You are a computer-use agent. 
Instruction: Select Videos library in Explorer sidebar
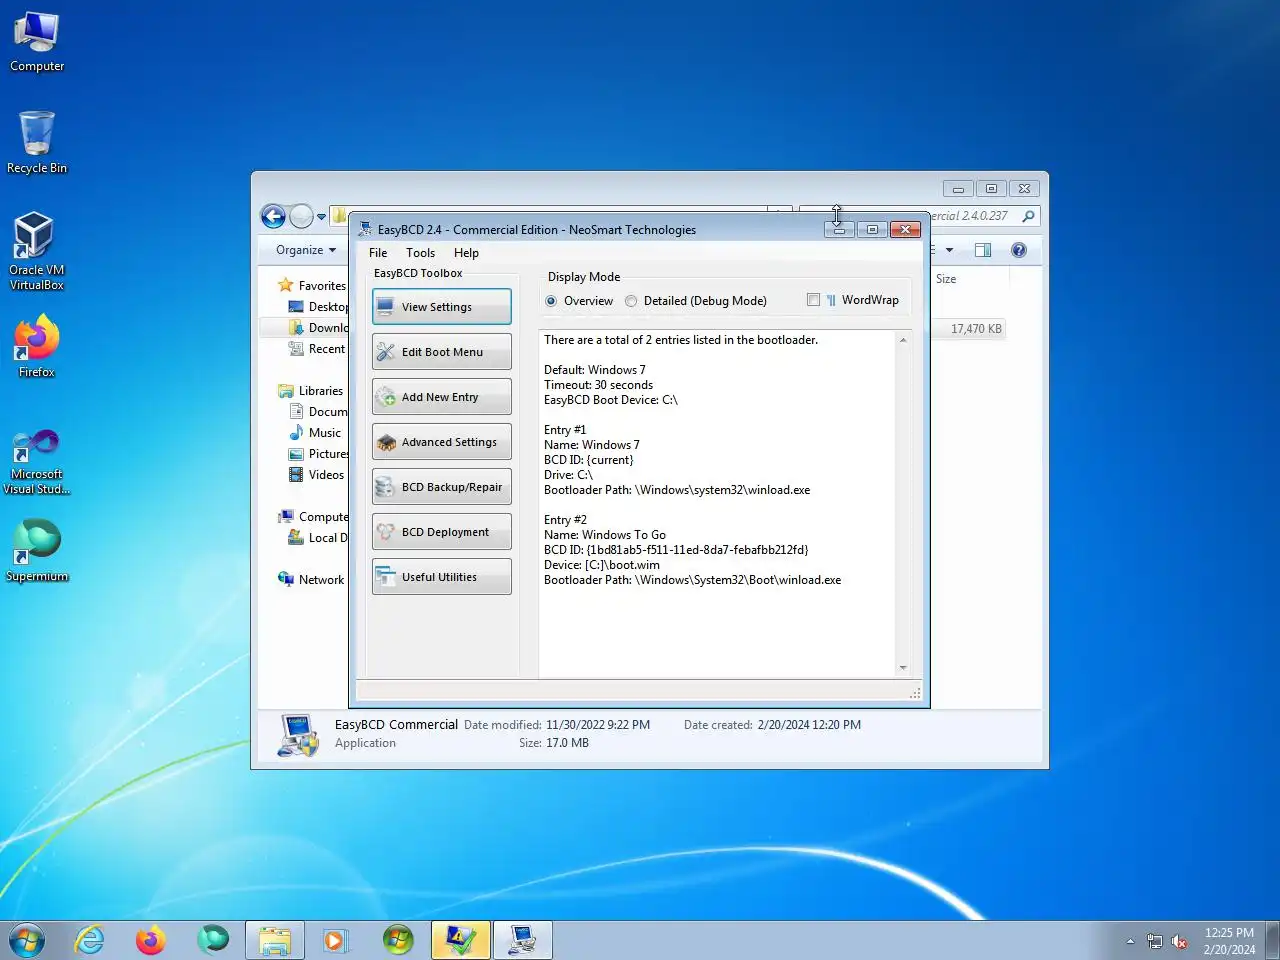pyautogui.click(x=316, y=475)
